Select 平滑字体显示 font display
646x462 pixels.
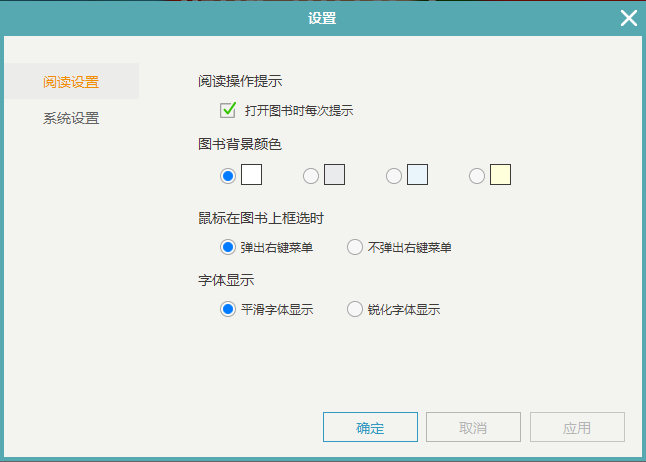(x=228, y=309)
